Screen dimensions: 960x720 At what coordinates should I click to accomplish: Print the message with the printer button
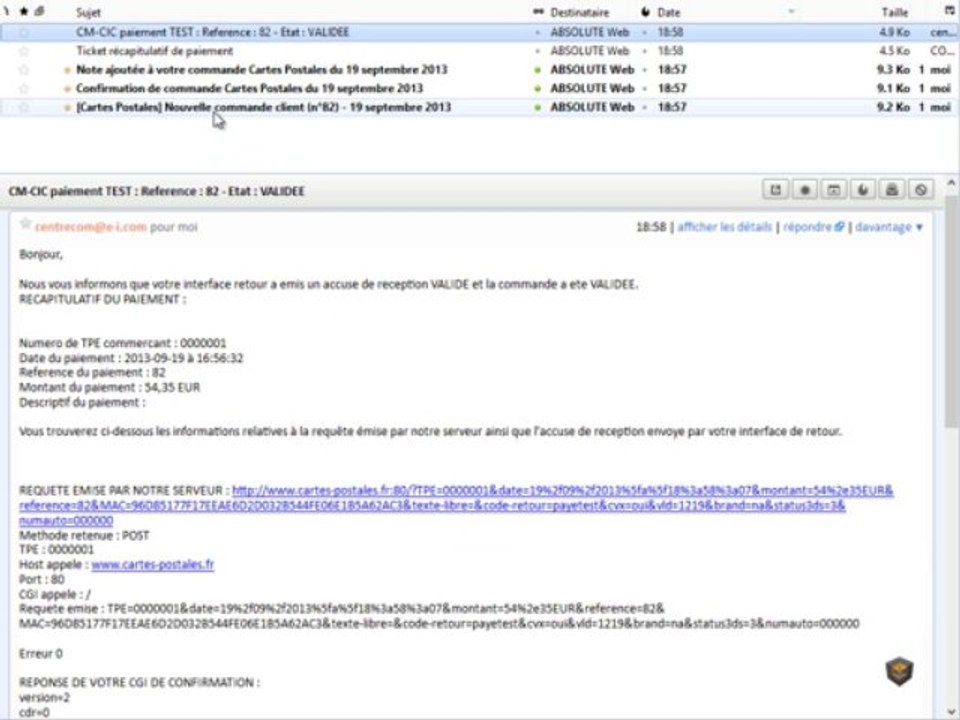coord(892,190)
